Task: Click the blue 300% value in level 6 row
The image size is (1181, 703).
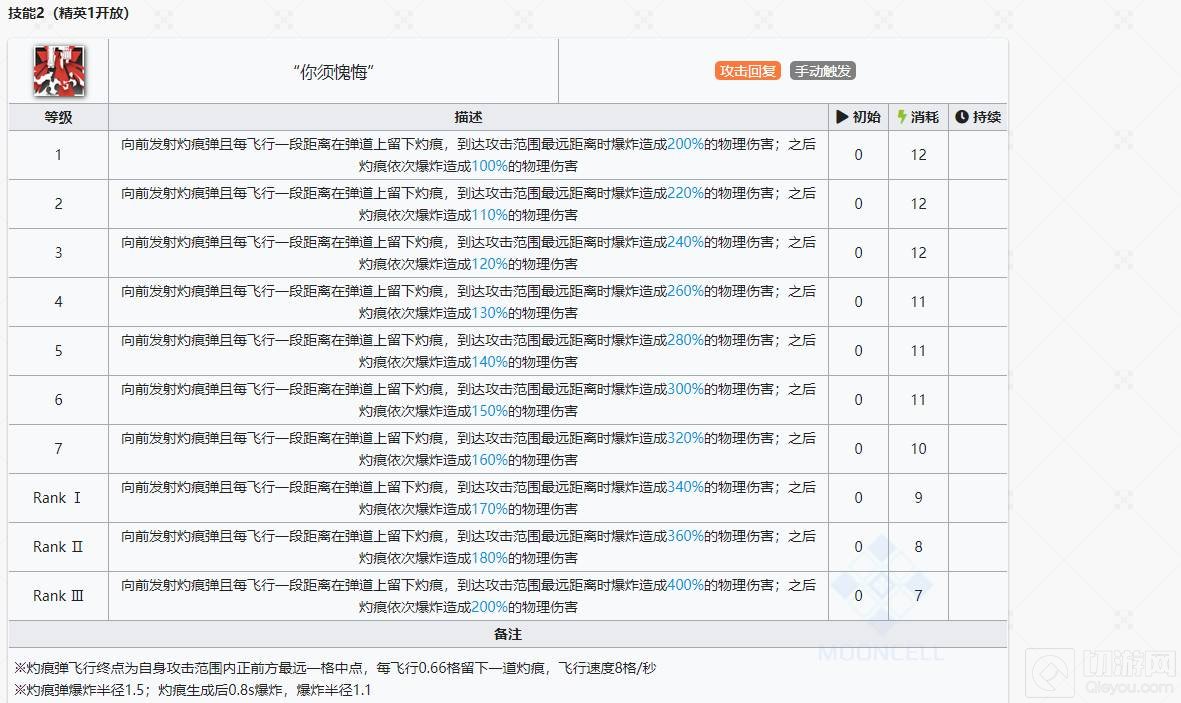Action: tap(685, 389)
